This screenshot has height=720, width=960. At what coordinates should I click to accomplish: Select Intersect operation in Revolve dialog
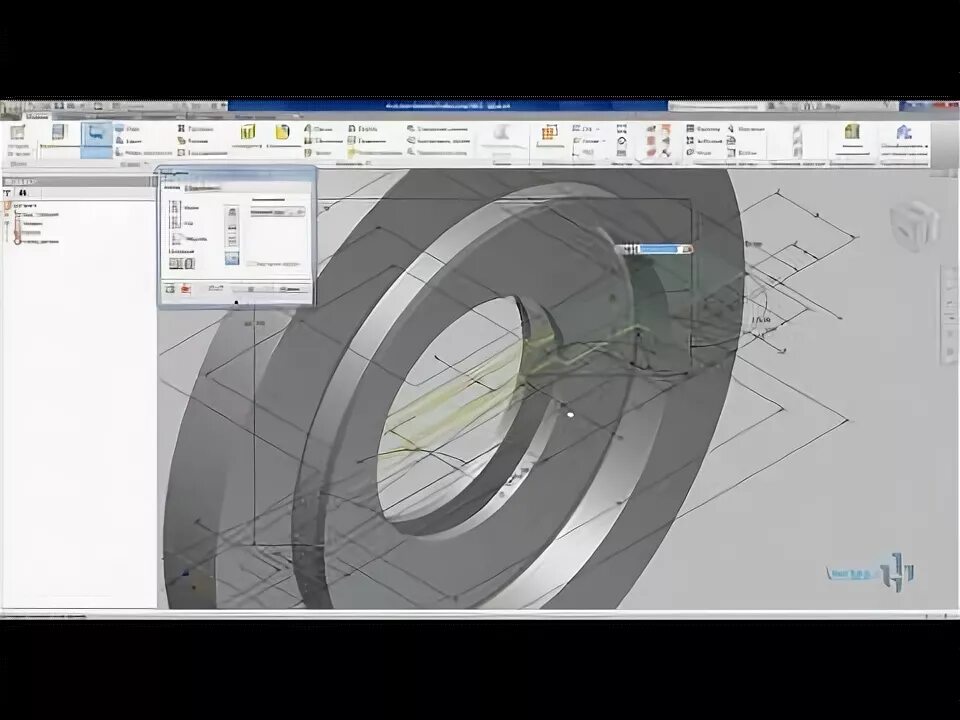[x=232, y=240]
